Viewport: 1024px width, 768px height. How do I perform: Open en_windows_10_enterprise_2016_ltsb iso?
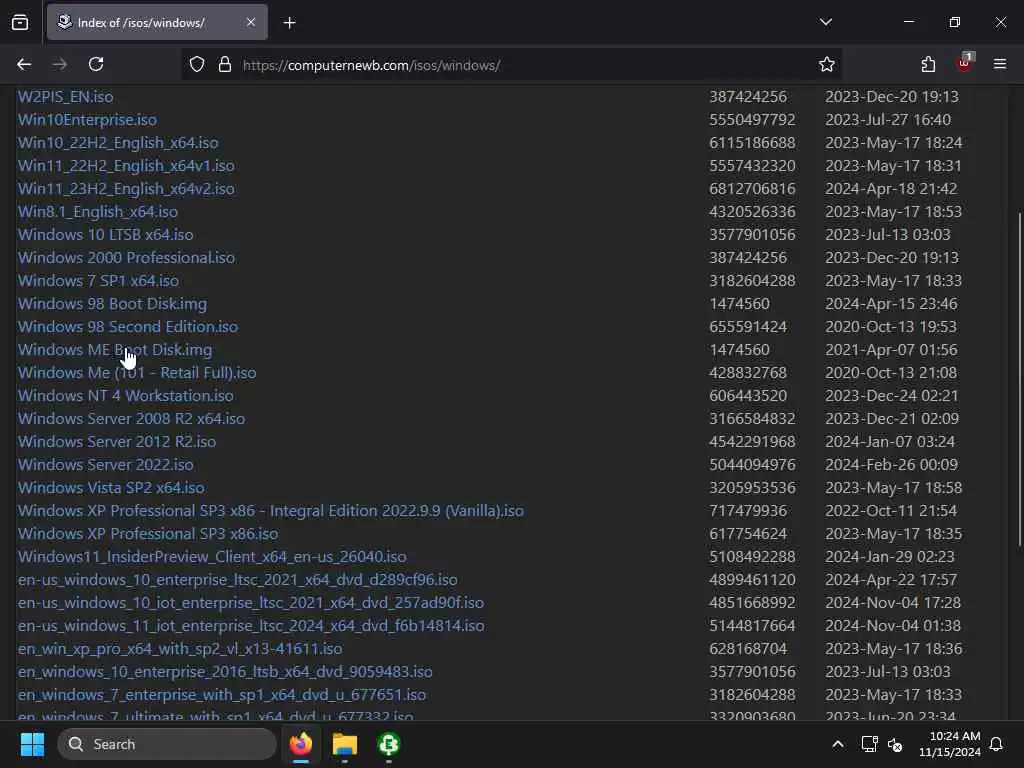click(225, 671)
